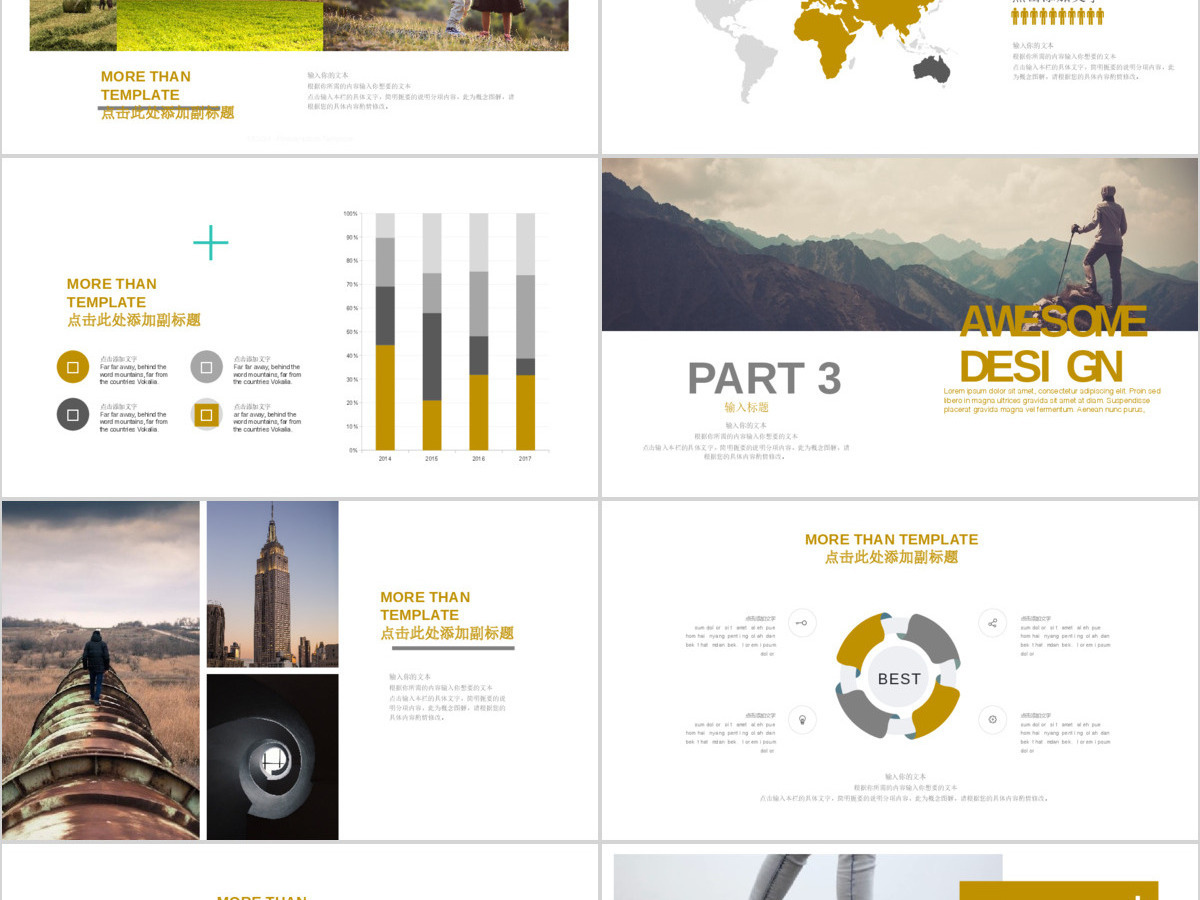Image resolution: width=1200 pixels, height=900 pixels.
Task: Click the spiral staircase photo
Action: (272, 757)
